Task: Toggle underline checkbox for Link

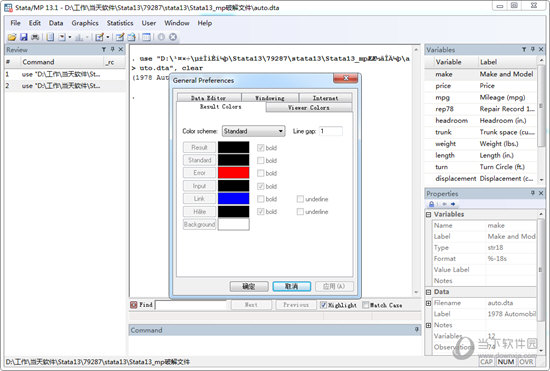Action: [x=300, y=199]
